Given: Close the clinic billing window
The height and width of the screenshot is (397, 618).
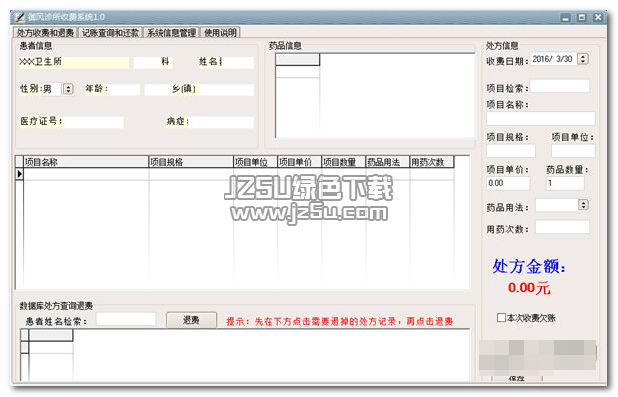Looking at the screenshot, I should coord(598,17).
